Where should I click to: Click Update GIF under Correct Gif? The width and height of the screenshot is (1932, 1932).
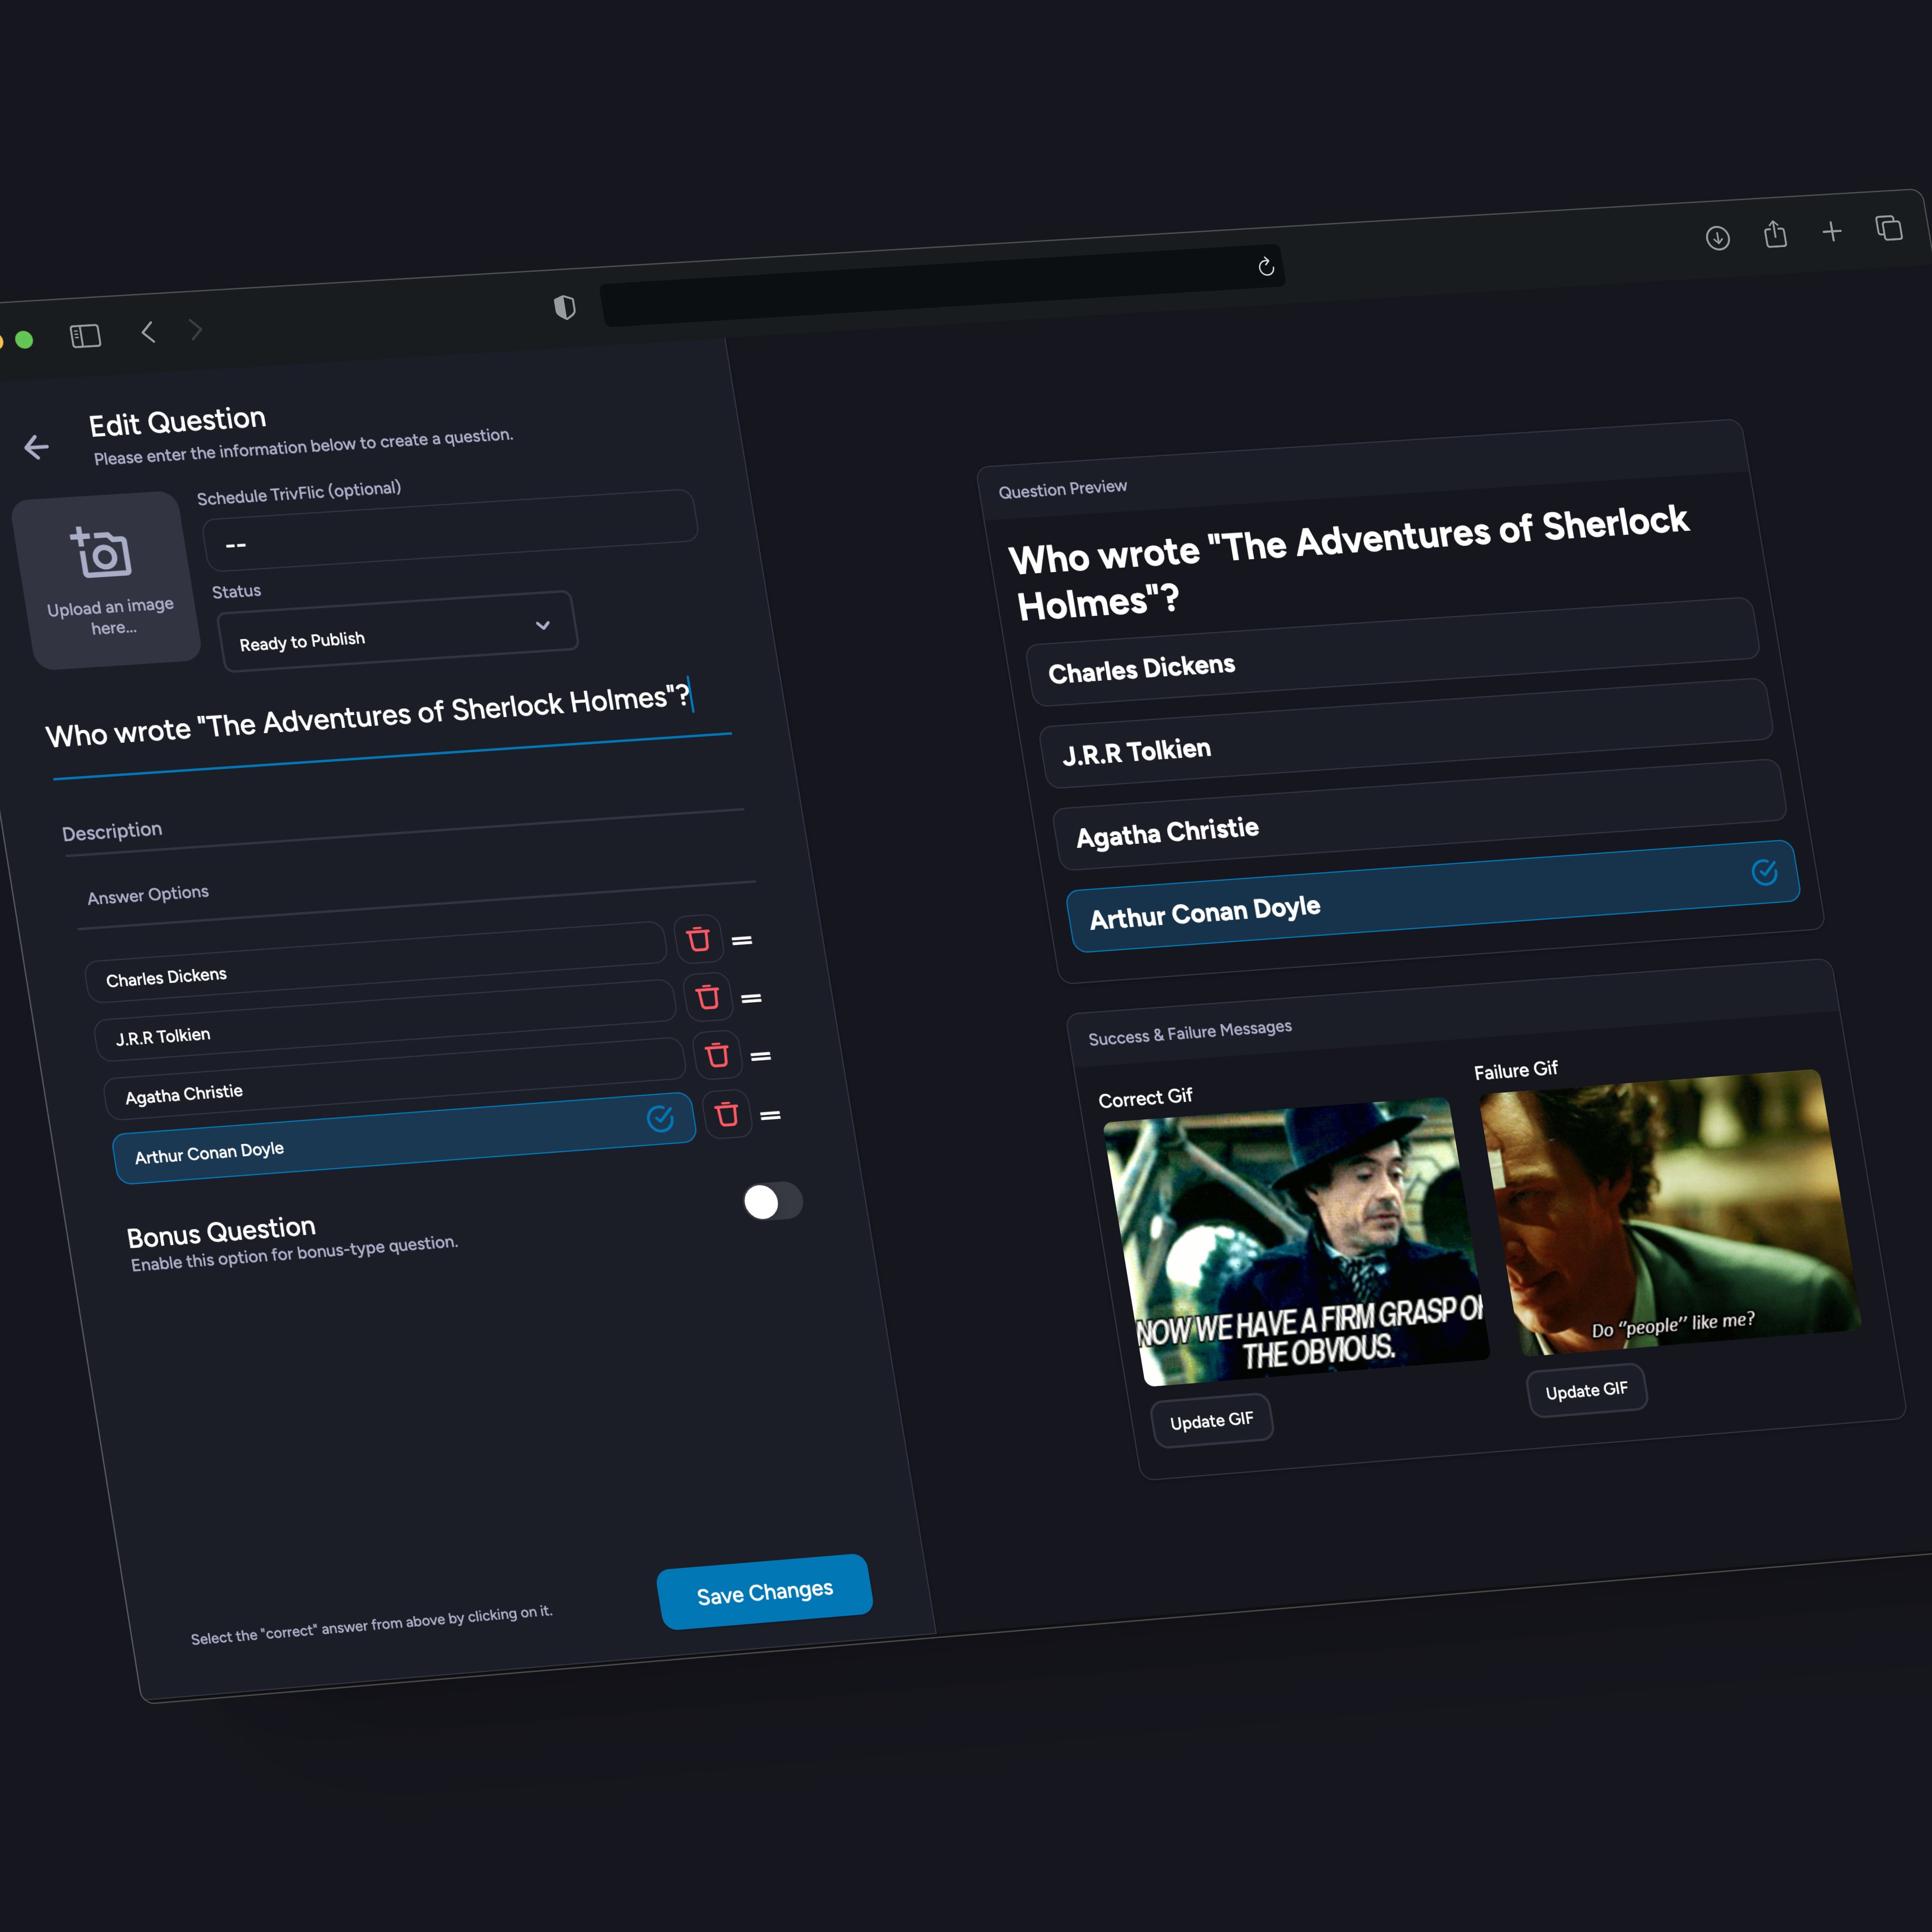coord(1211,1420)
